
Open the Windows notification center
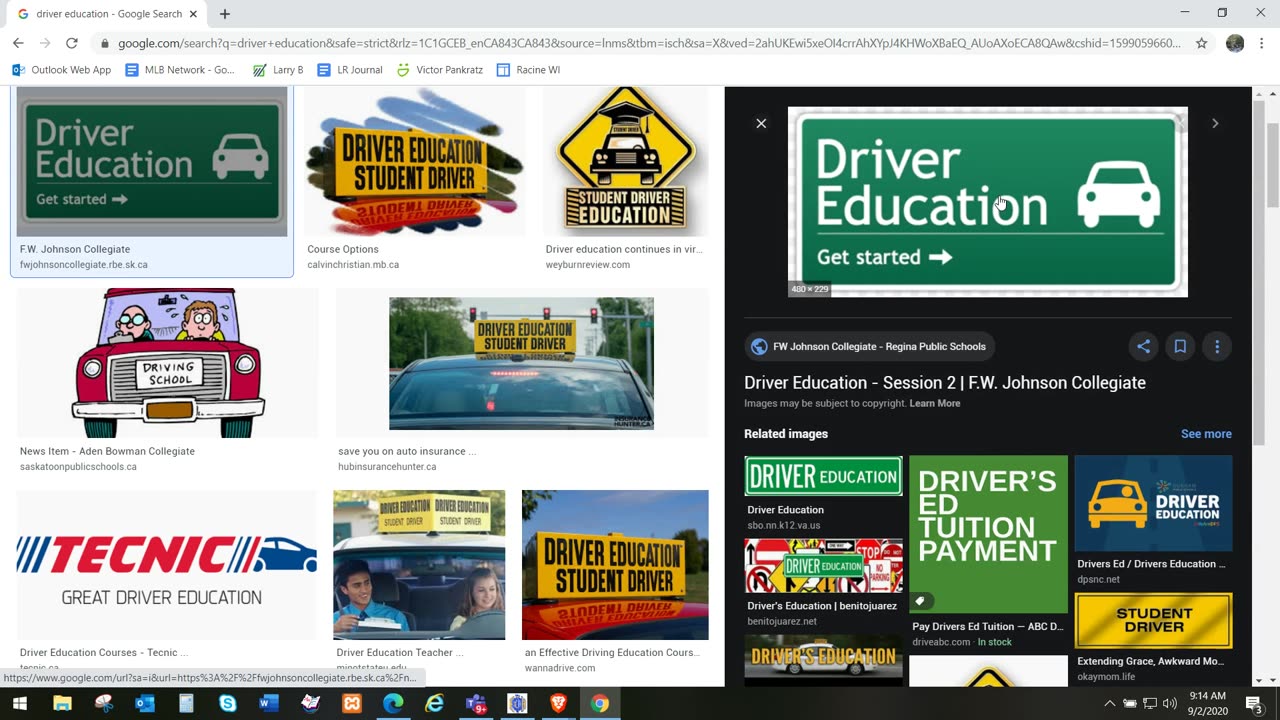pos(1254,703)
